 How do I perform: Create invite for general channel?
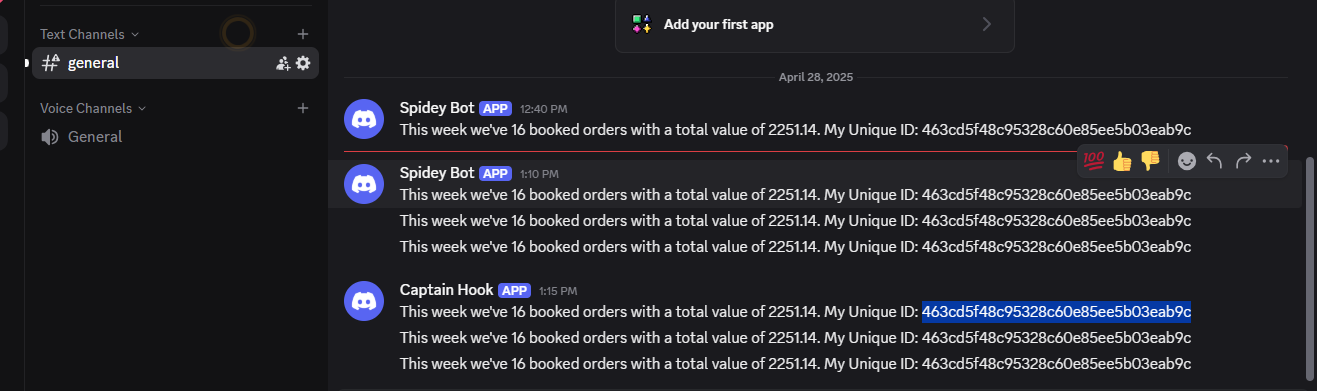click(283, 63)
